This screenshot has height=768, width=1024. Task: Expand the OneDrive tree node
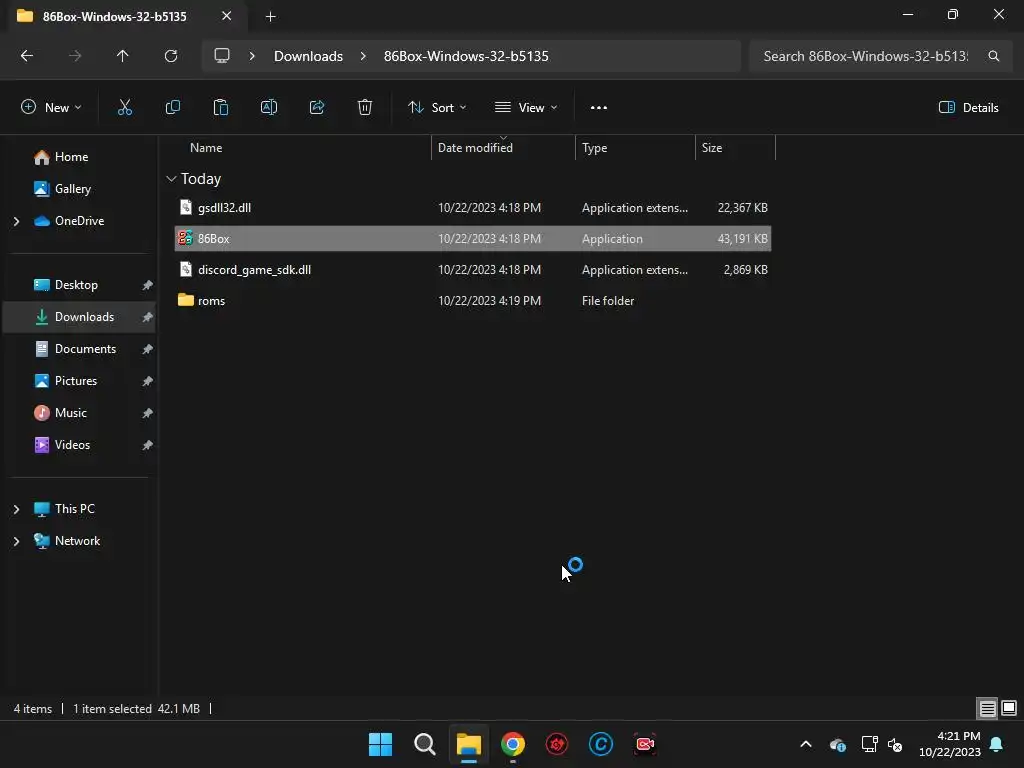16,221
